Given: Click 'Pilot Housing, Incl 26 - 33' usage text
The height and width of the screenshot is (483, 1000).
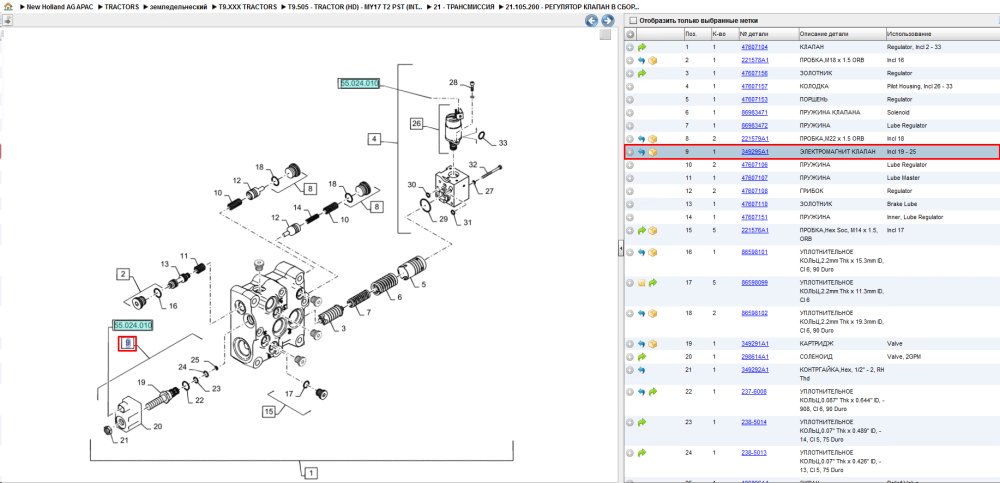Looking at the screenshot, I should (920, 86).
